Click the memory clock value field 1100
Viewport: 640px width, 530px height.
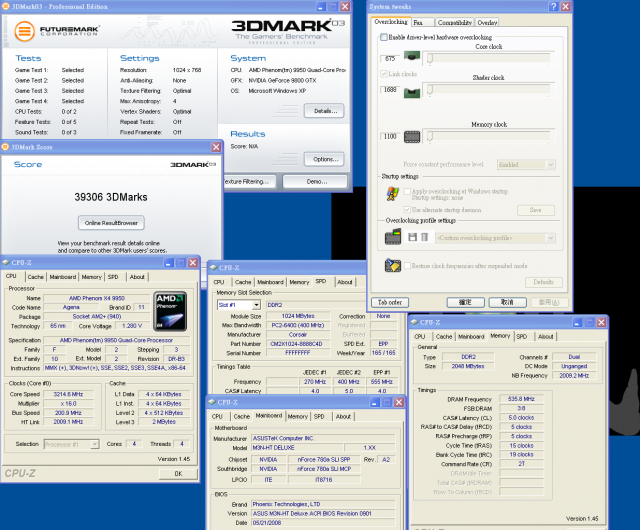[x=389, y=136]
